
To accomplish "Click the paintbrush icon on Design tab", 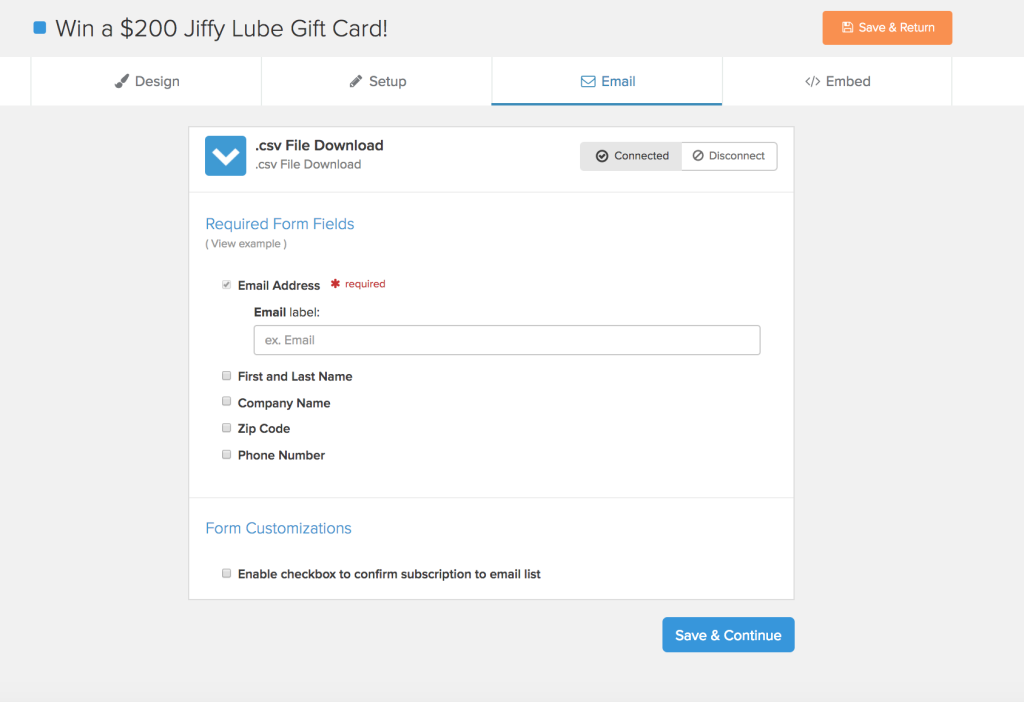I will (x=121, y=81).
